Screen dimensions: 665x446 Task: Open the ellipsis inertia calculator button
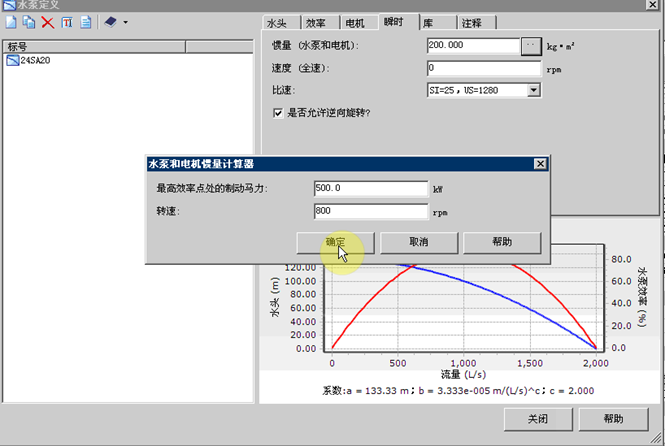(x=531, y=45)
